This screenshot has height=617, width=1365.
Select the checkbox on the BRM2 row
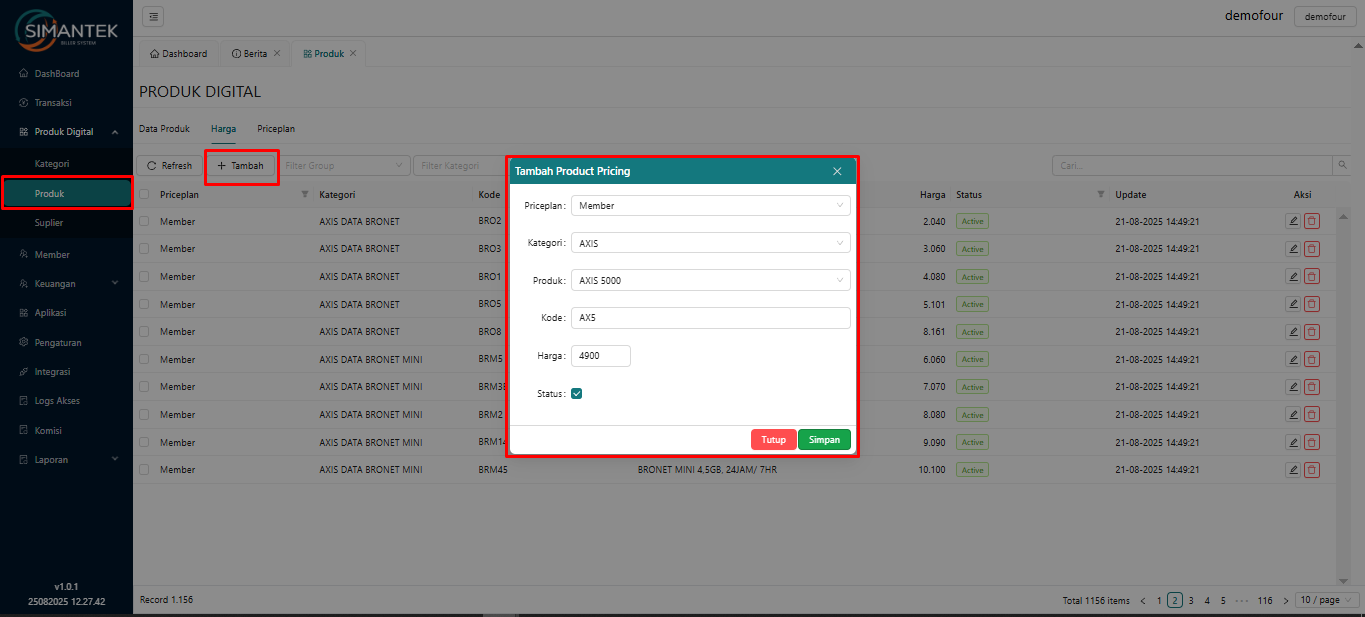tap(143, 414)
